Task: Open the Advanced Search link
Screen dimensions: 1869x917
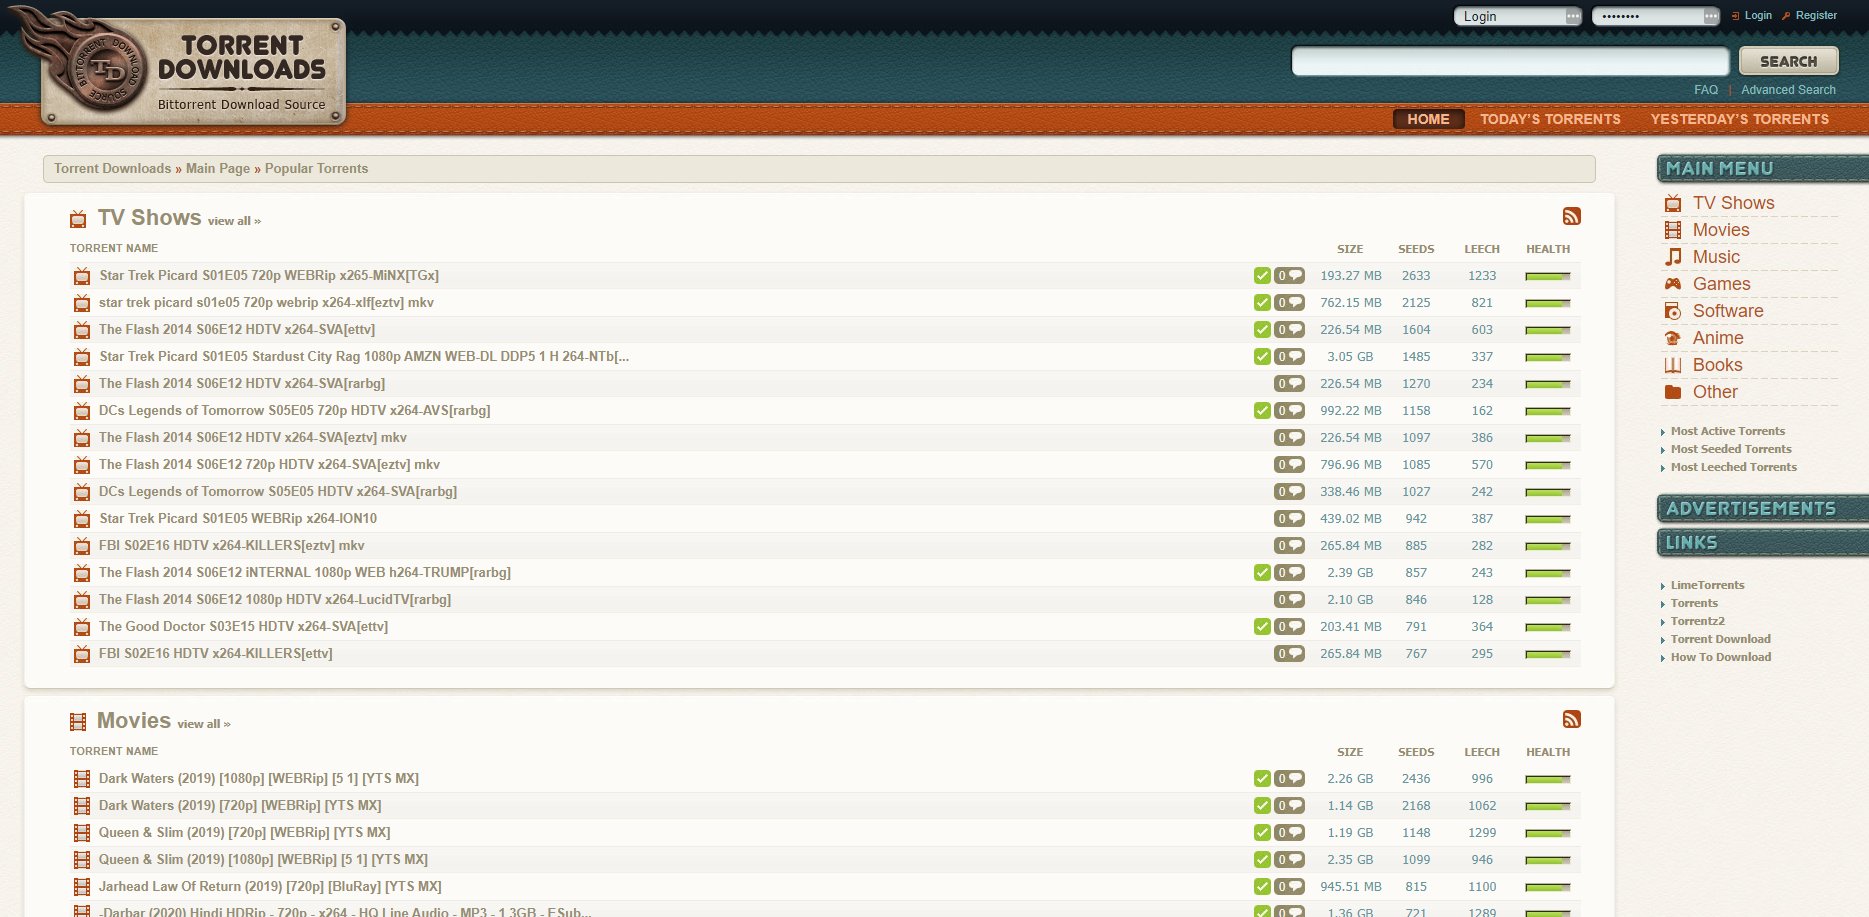Action: pos(1788,90)
